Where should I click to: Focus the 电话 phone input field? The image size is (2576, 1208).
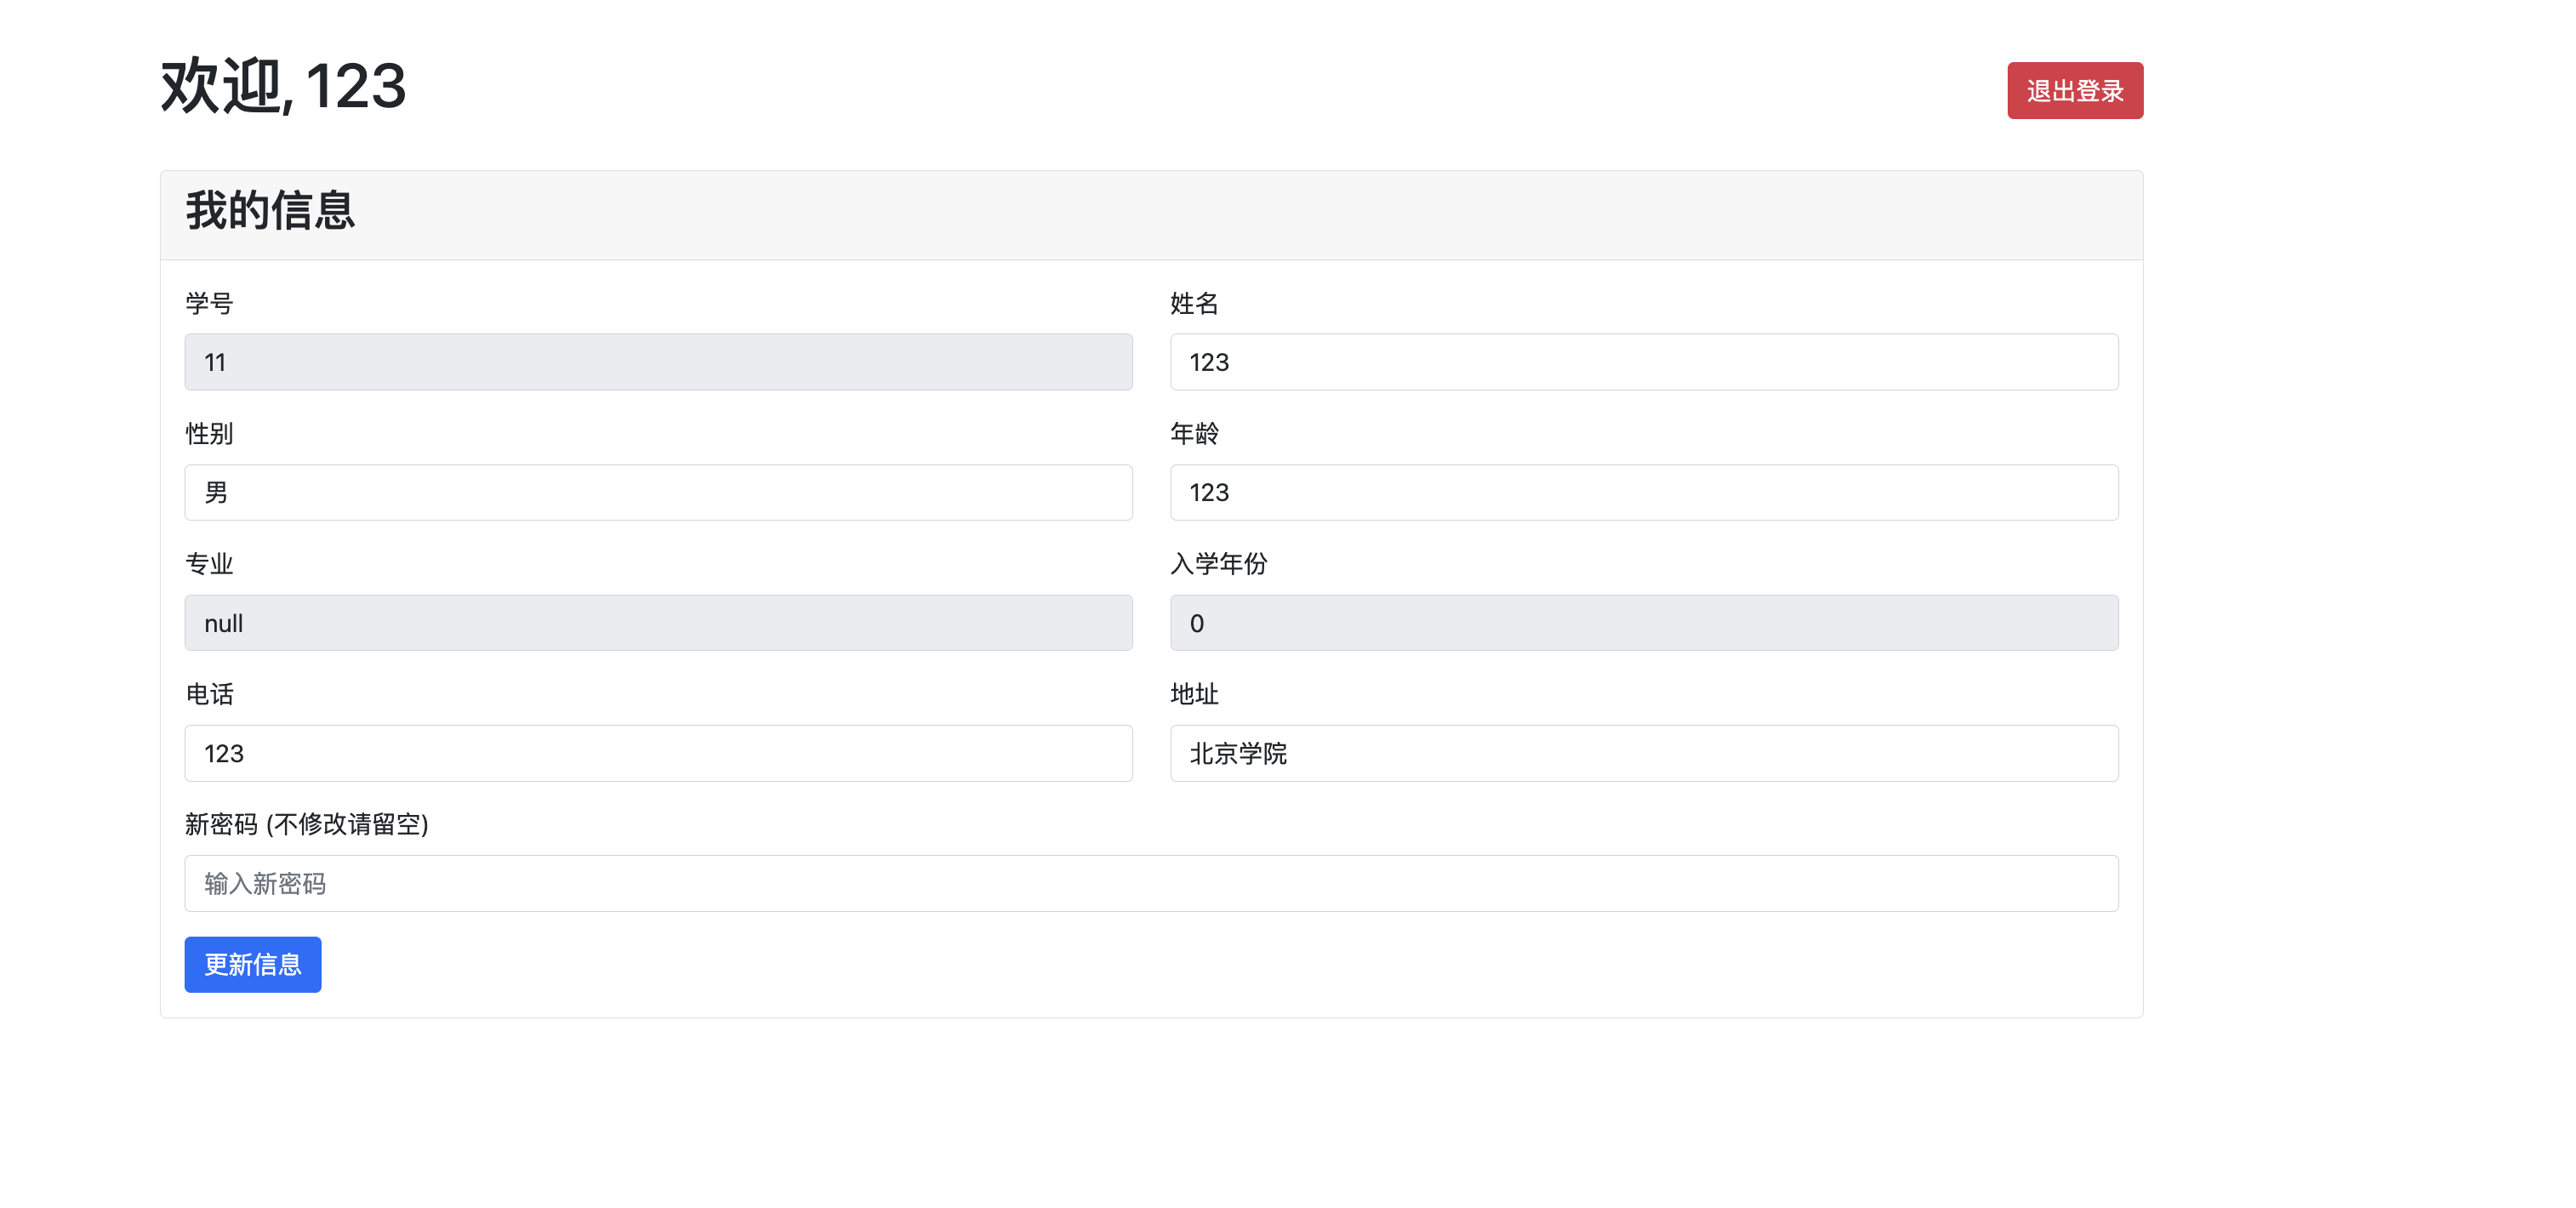(x=658, y=753)
